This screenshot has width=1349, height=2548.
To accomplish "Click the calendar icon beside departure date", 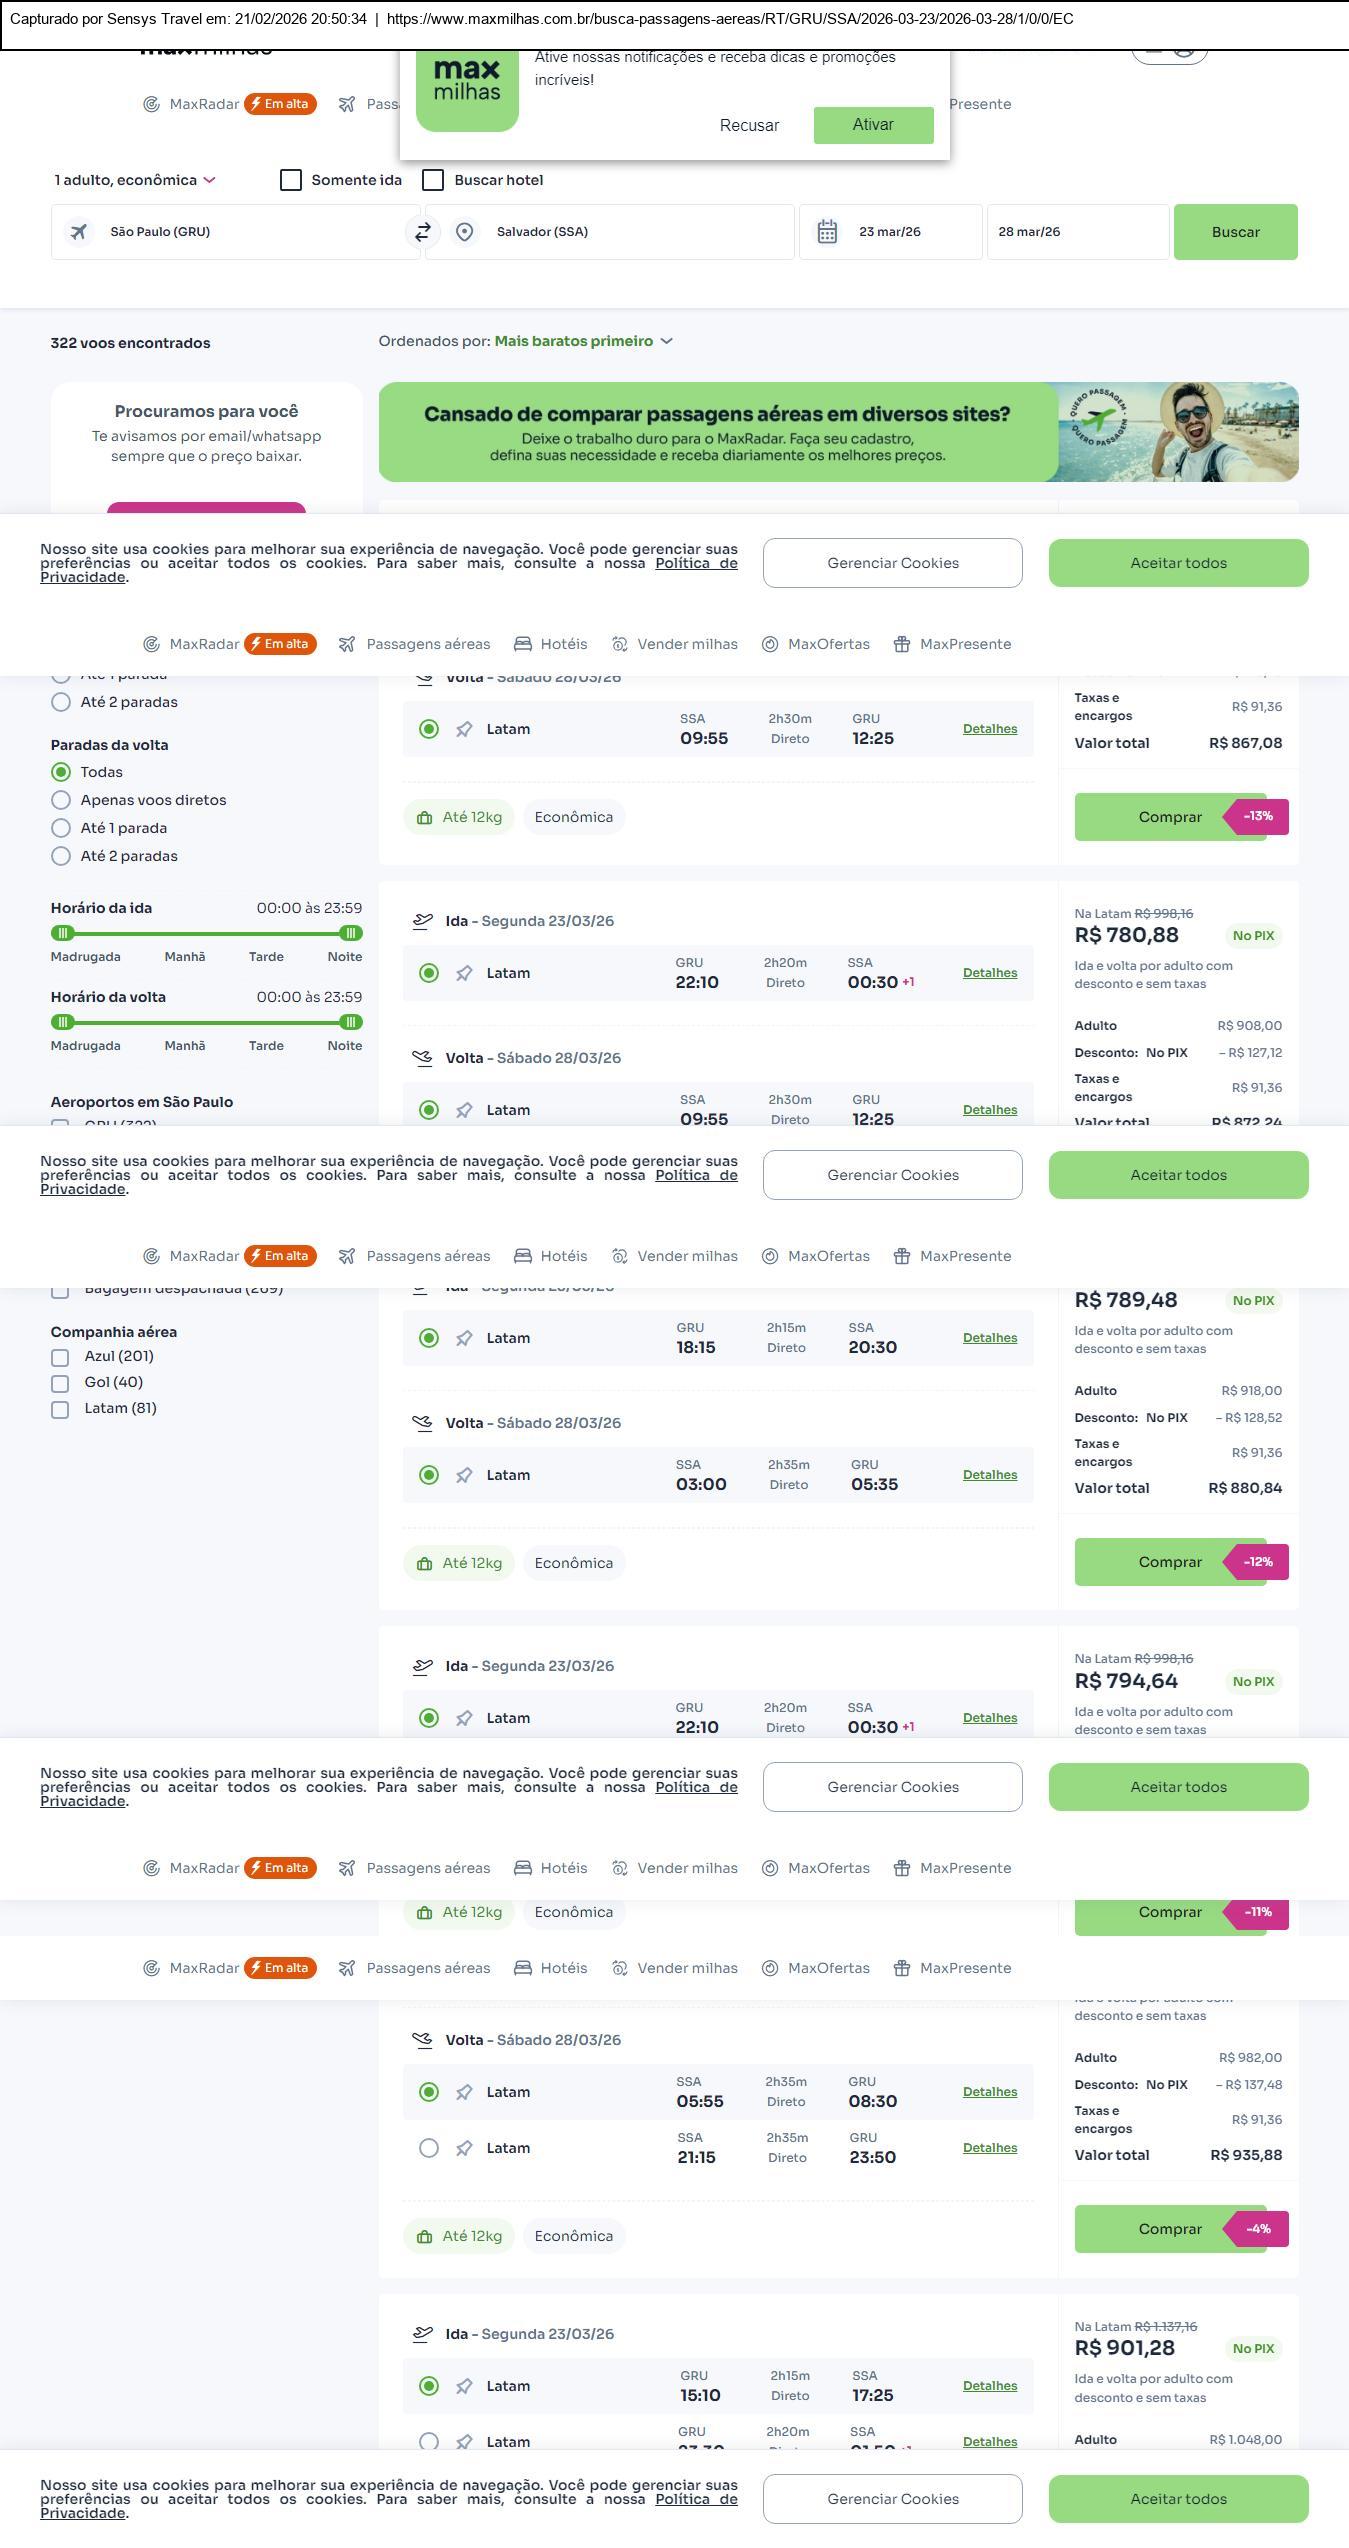I will pos(827,232).
